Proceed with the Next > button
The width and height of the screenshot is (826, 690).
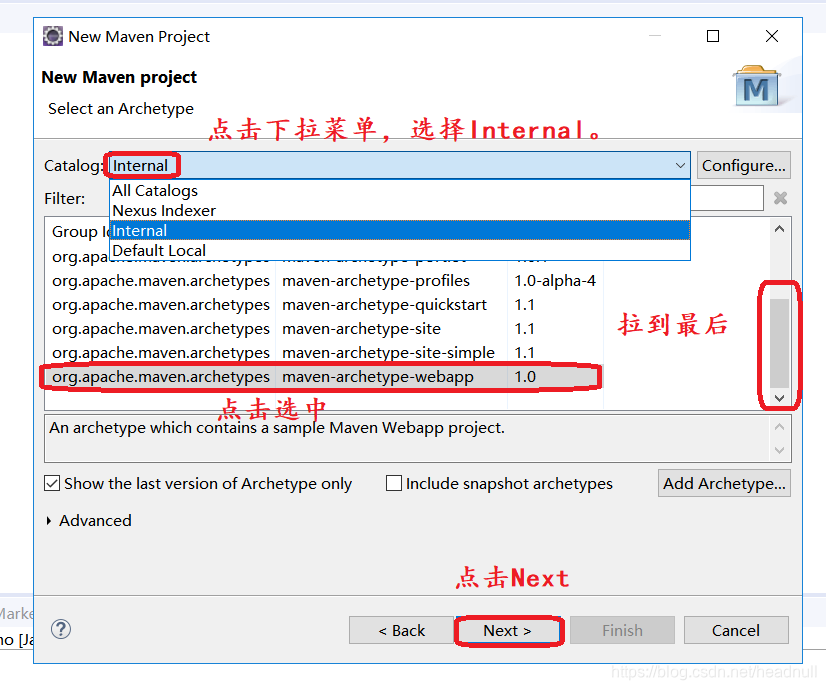click(x=507, y=630)
